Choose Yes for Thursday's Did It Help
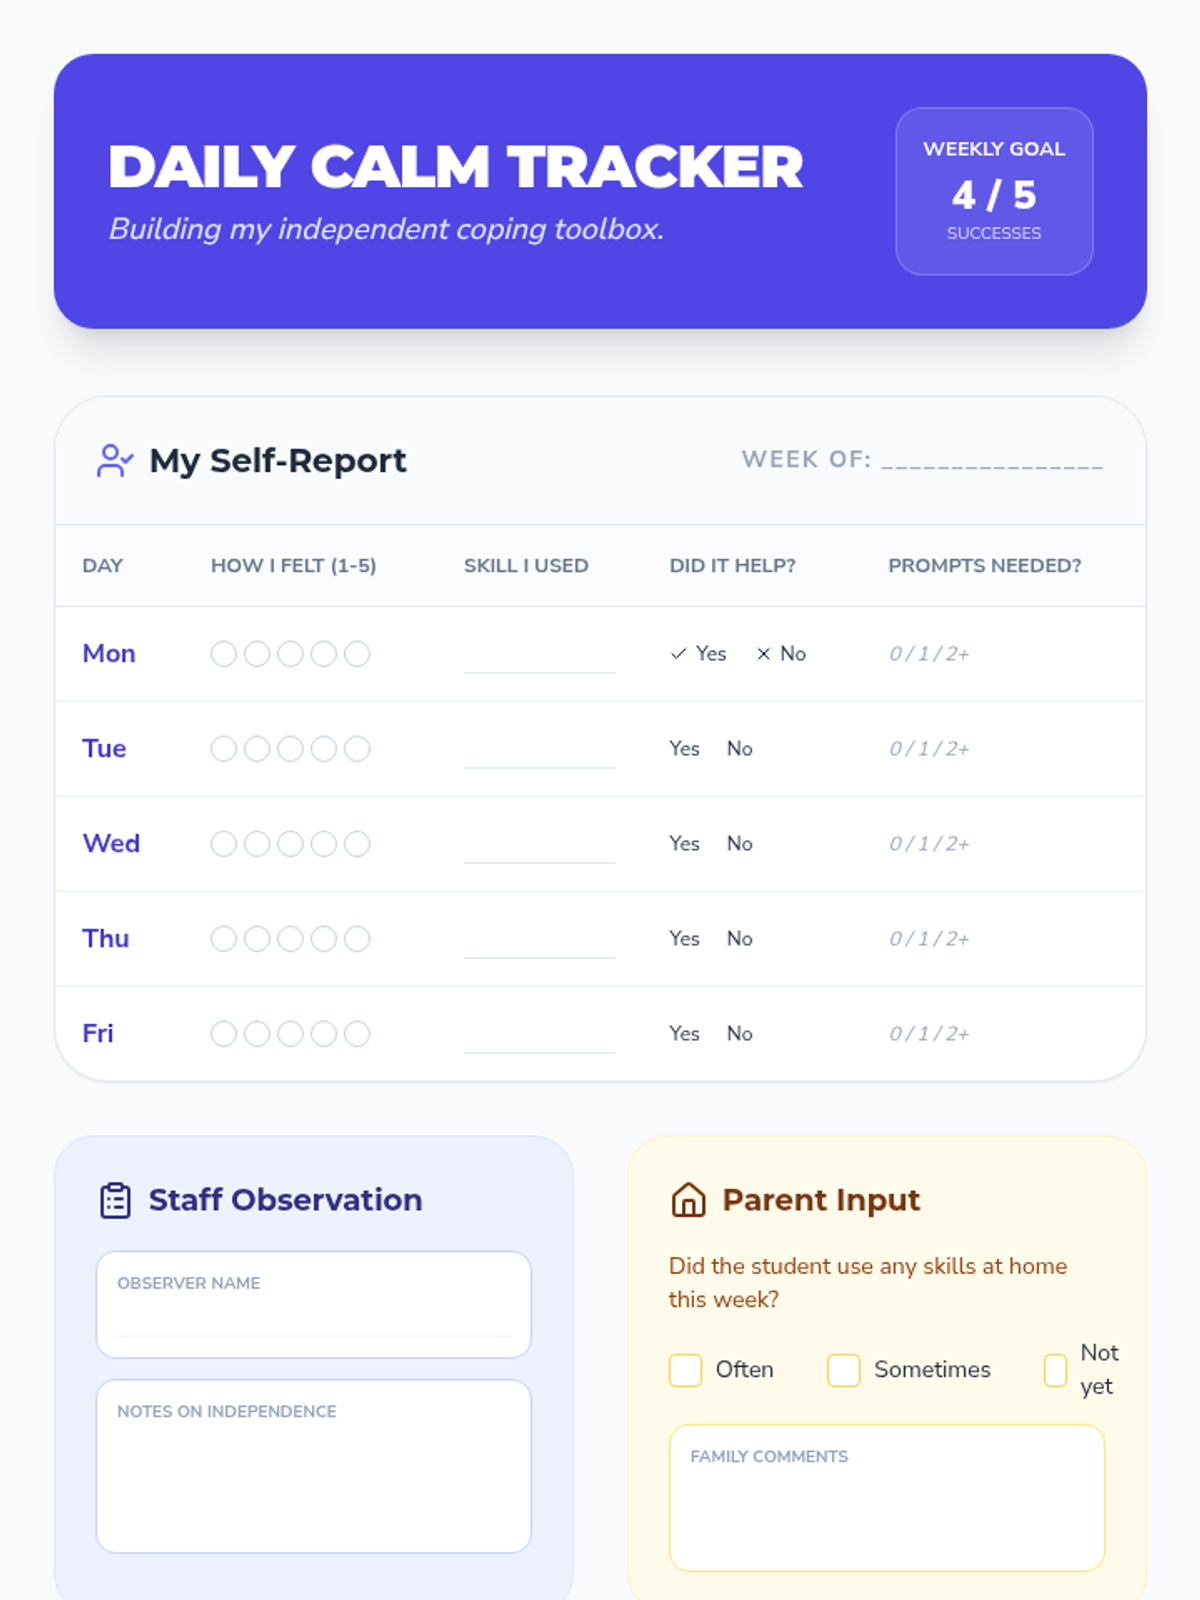The height and width of the screenshot is (1600, 1200). [x=685, y=939]
